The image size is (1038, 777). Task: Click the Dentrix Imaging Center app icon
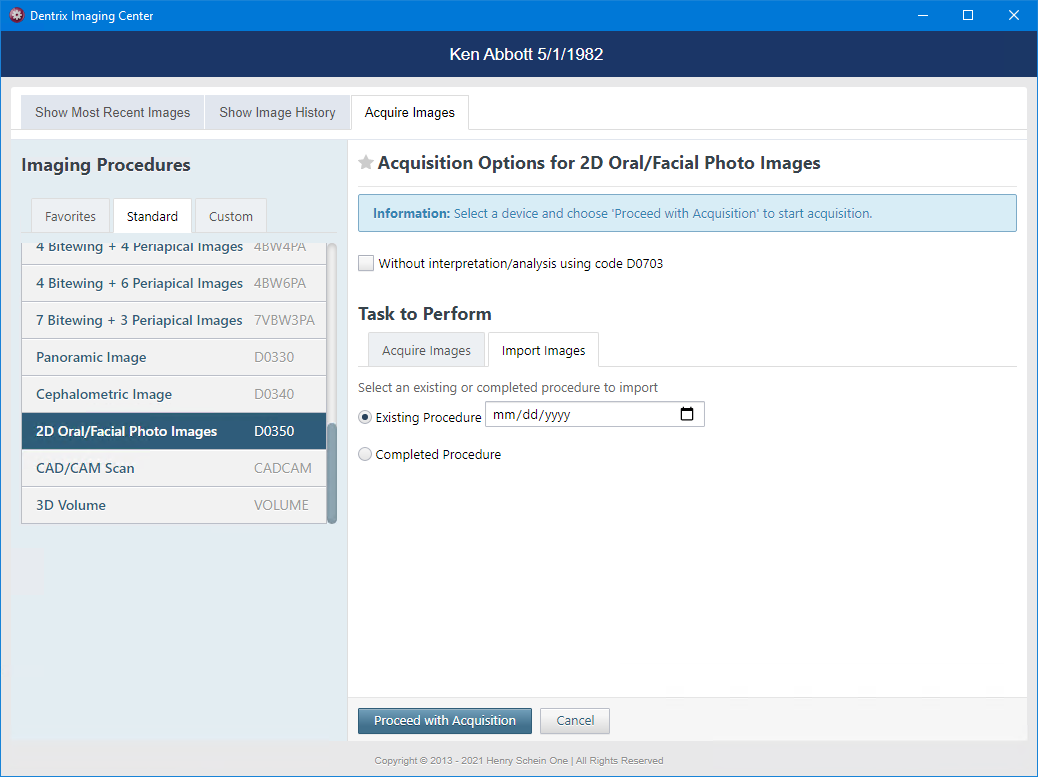click(x=16, y=16)
